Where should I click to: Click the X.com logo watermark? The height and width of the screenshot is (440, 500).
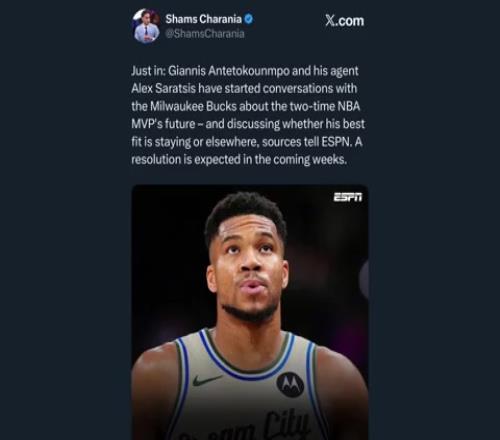point(345,21)
